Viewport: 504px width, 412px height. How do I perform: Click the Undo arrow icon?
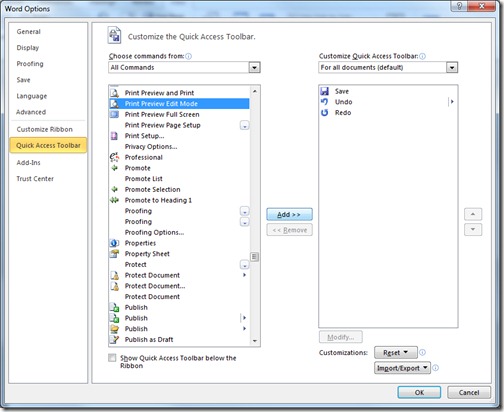point(324,102)
